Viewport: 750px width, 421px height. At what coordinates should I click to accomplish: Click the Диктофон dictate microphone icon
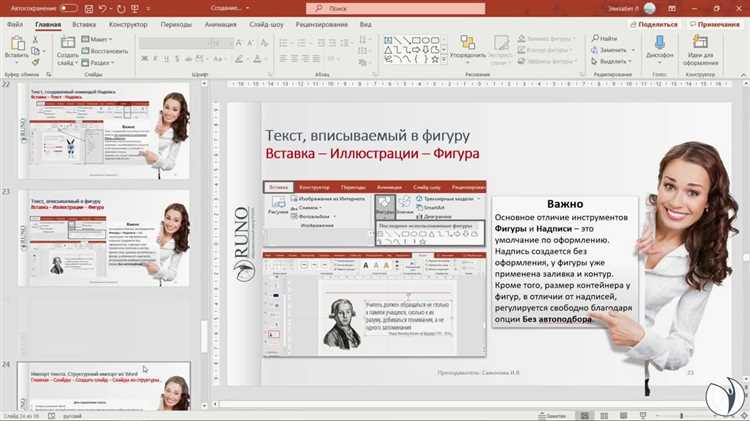point(660,43)
